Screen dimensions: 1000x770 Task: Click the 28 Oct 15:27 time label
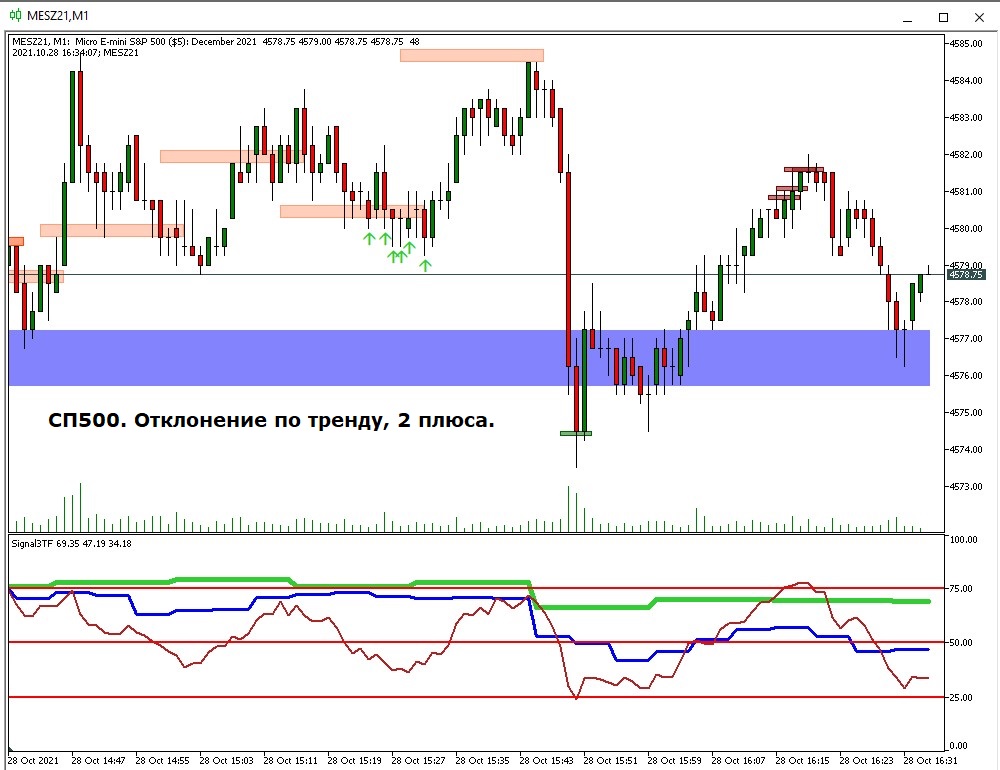[x=418, y=760]
